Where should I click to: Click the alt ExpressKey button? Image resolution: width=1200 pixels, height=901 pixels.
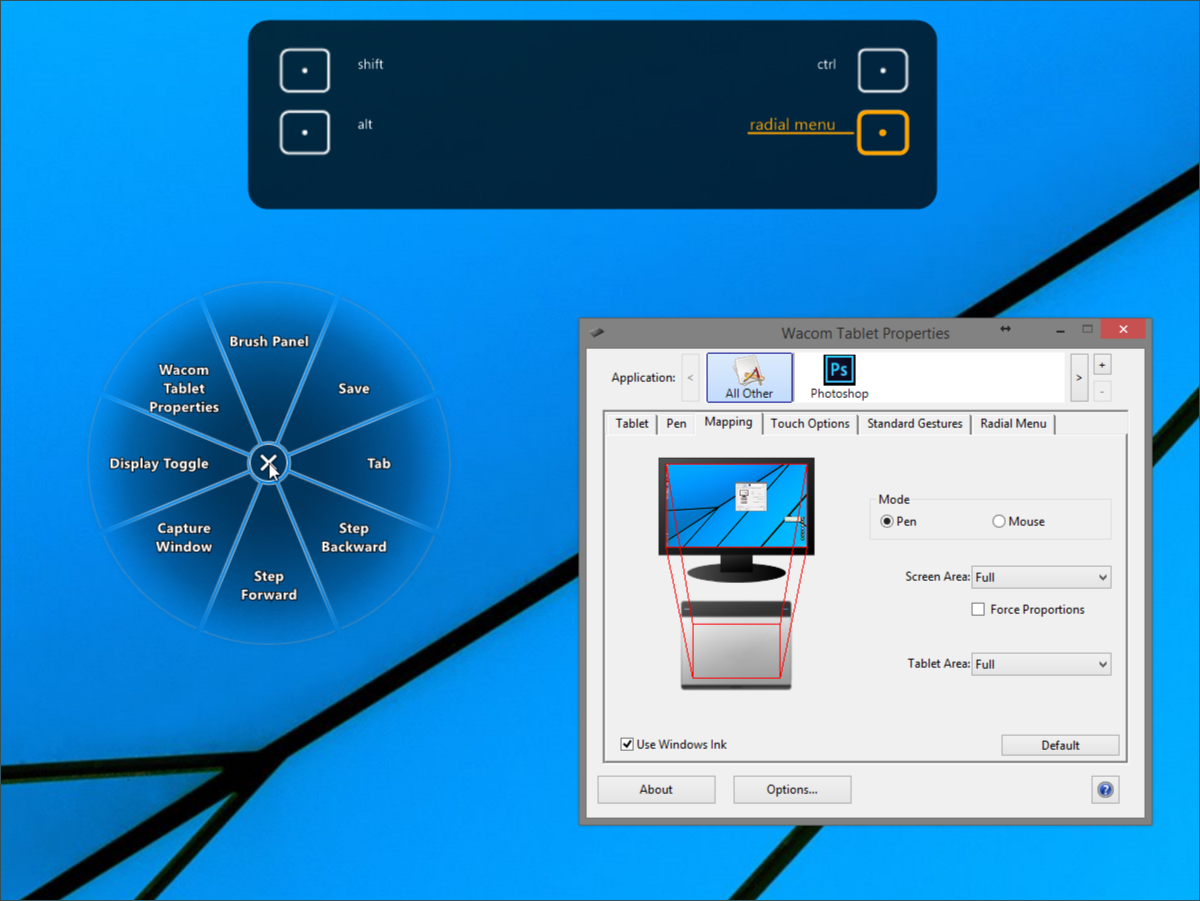point(305,132)
